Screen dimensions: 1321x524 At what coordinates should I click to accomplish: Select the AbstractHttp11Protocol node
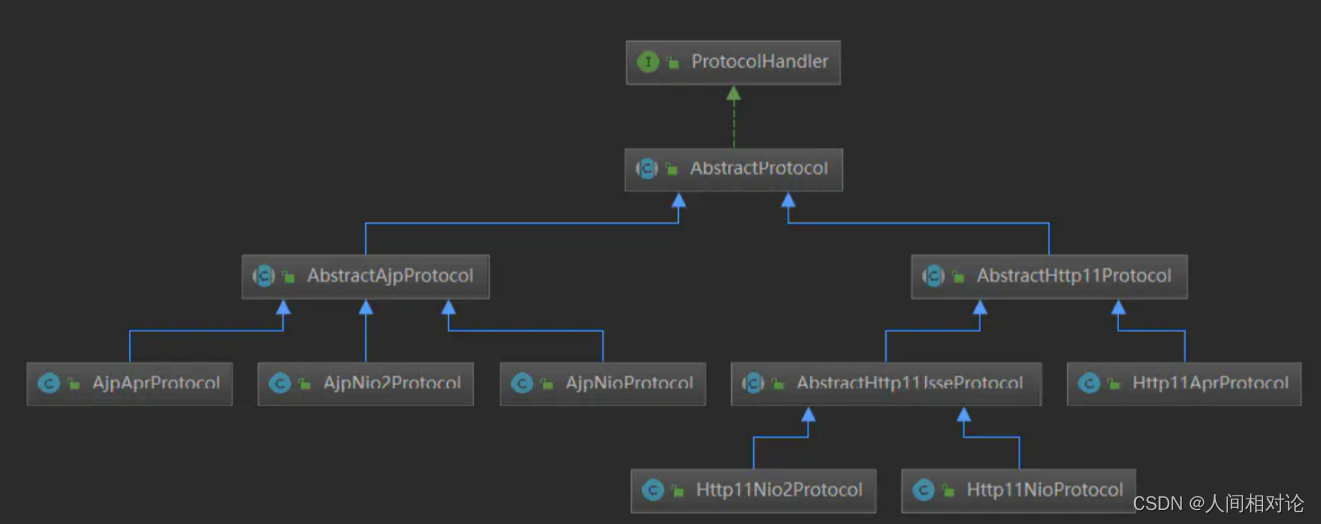pos(1073,276)
